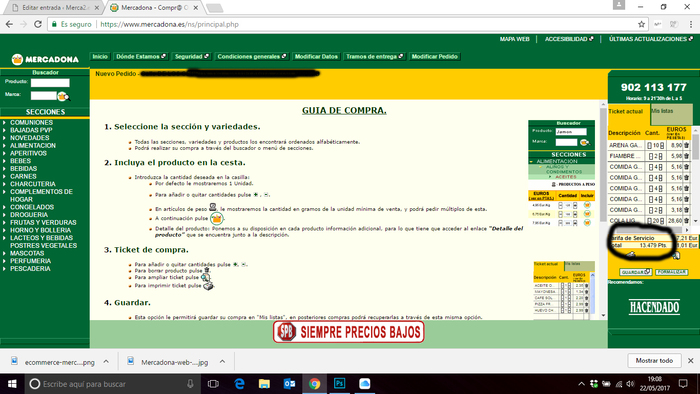Delete ARENA GA item with trash icon
The width and height of the screenshot is (700, 394).
686,145
